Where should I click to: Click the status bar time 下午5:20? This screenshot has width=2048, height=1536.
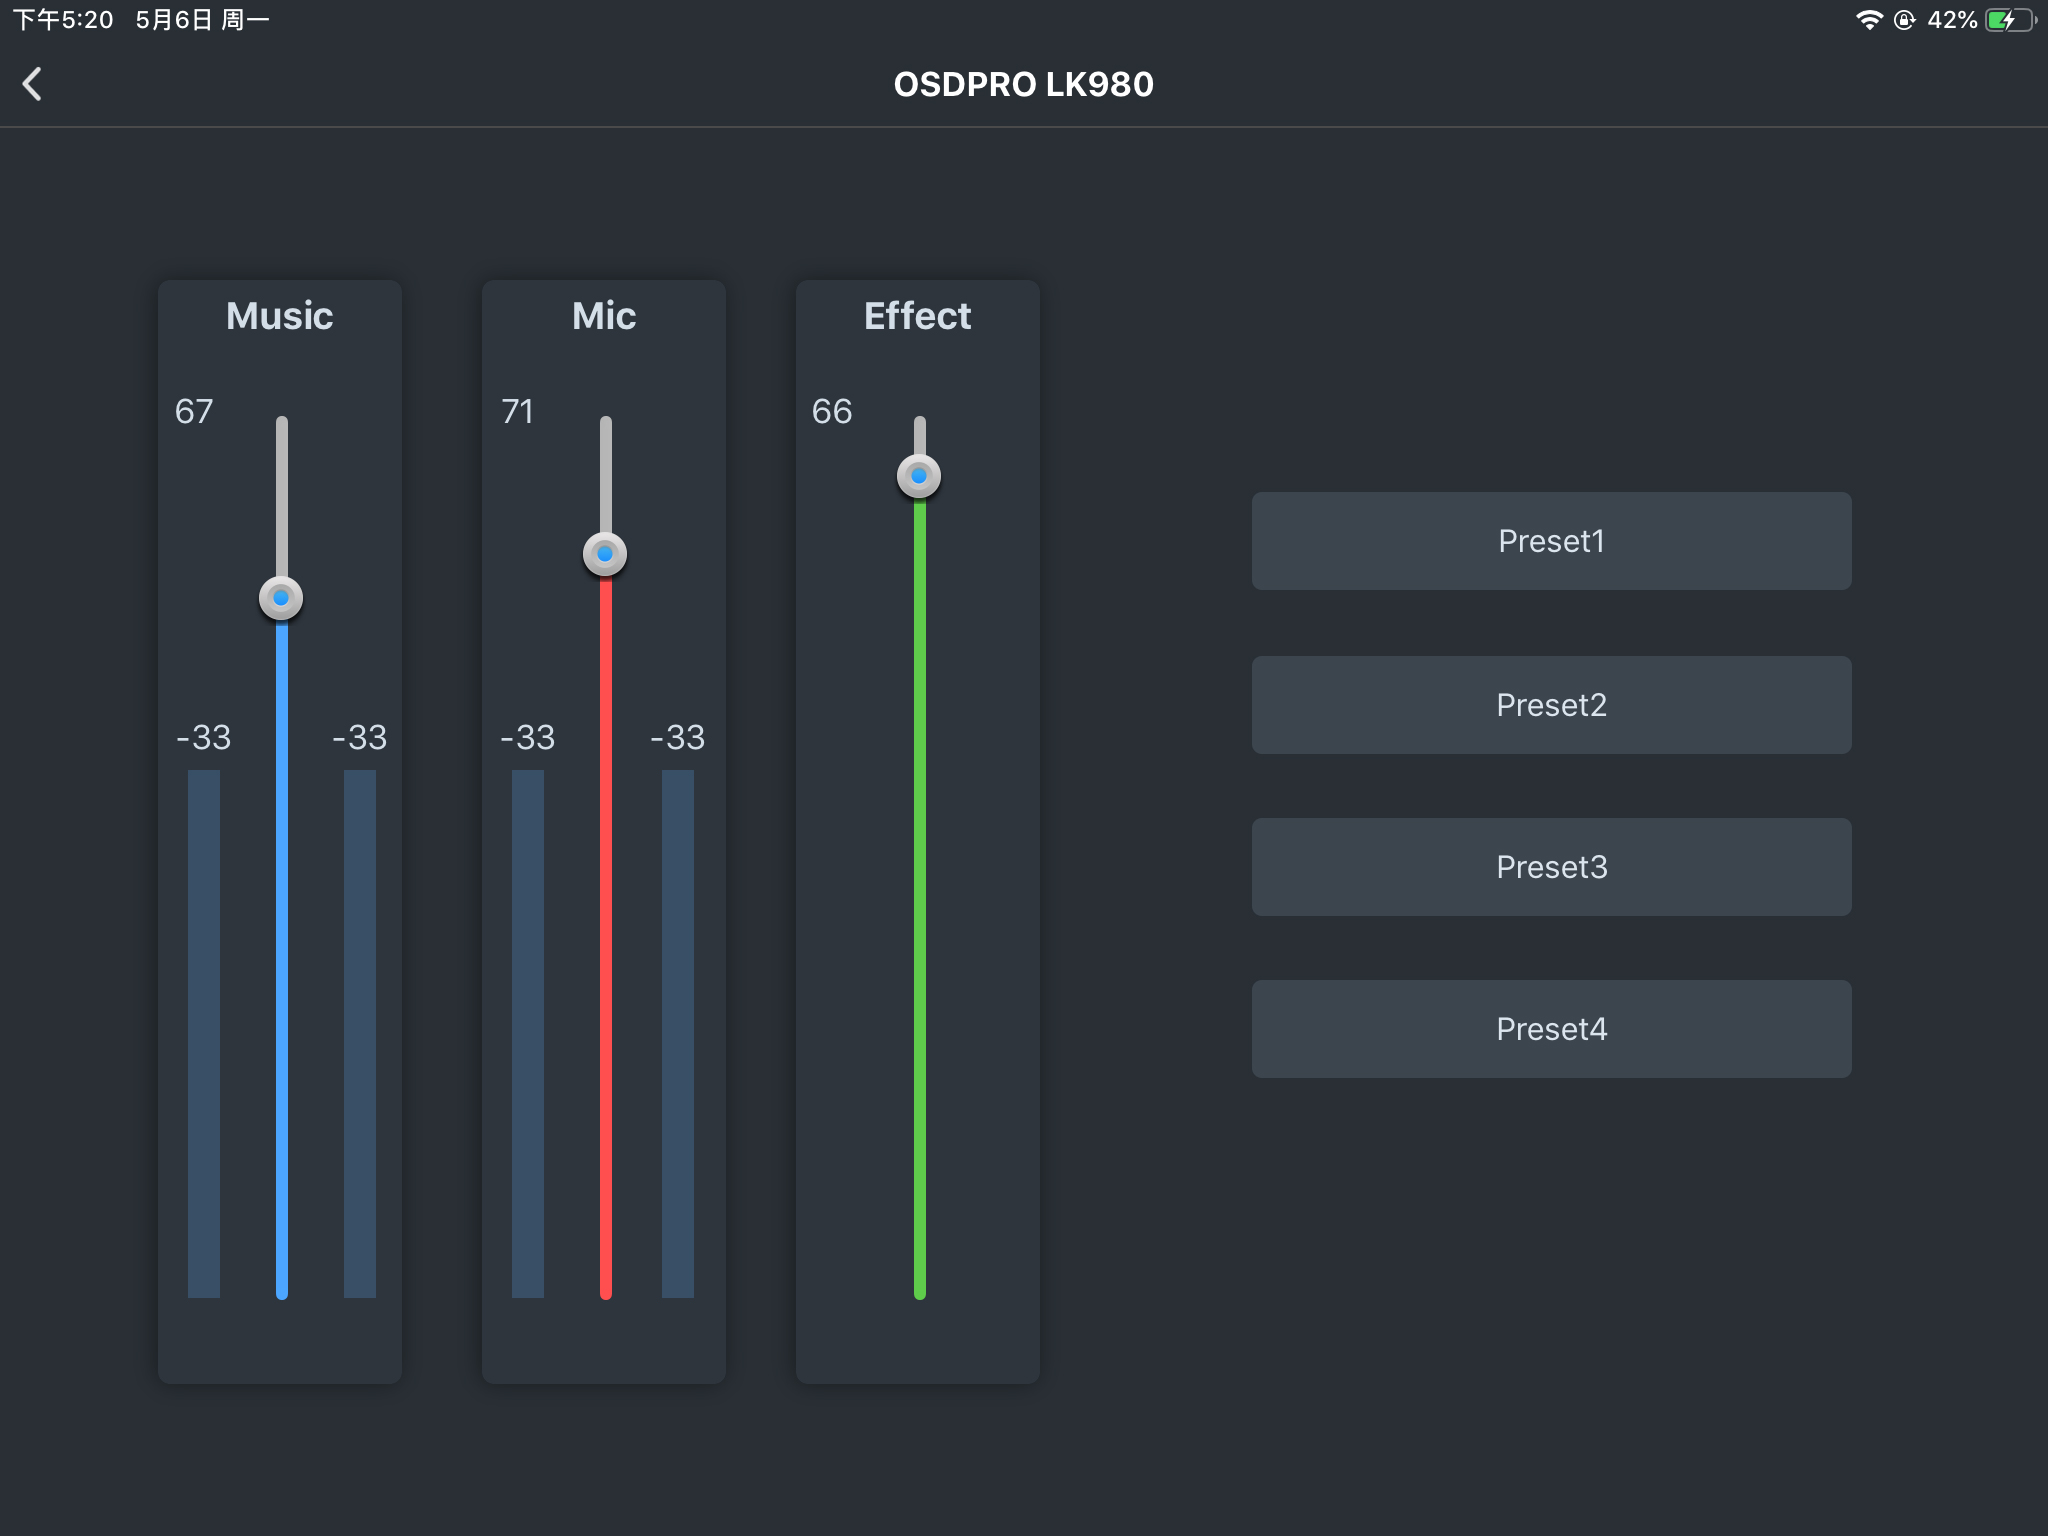63,20
